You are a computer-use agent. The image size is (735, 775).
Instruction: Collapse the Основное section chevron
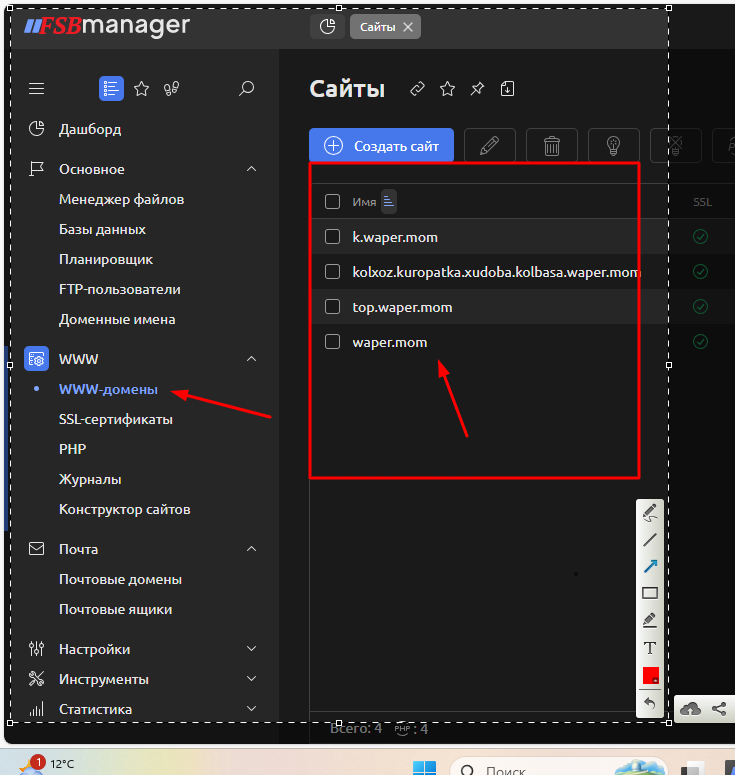[x=251, y=169]
